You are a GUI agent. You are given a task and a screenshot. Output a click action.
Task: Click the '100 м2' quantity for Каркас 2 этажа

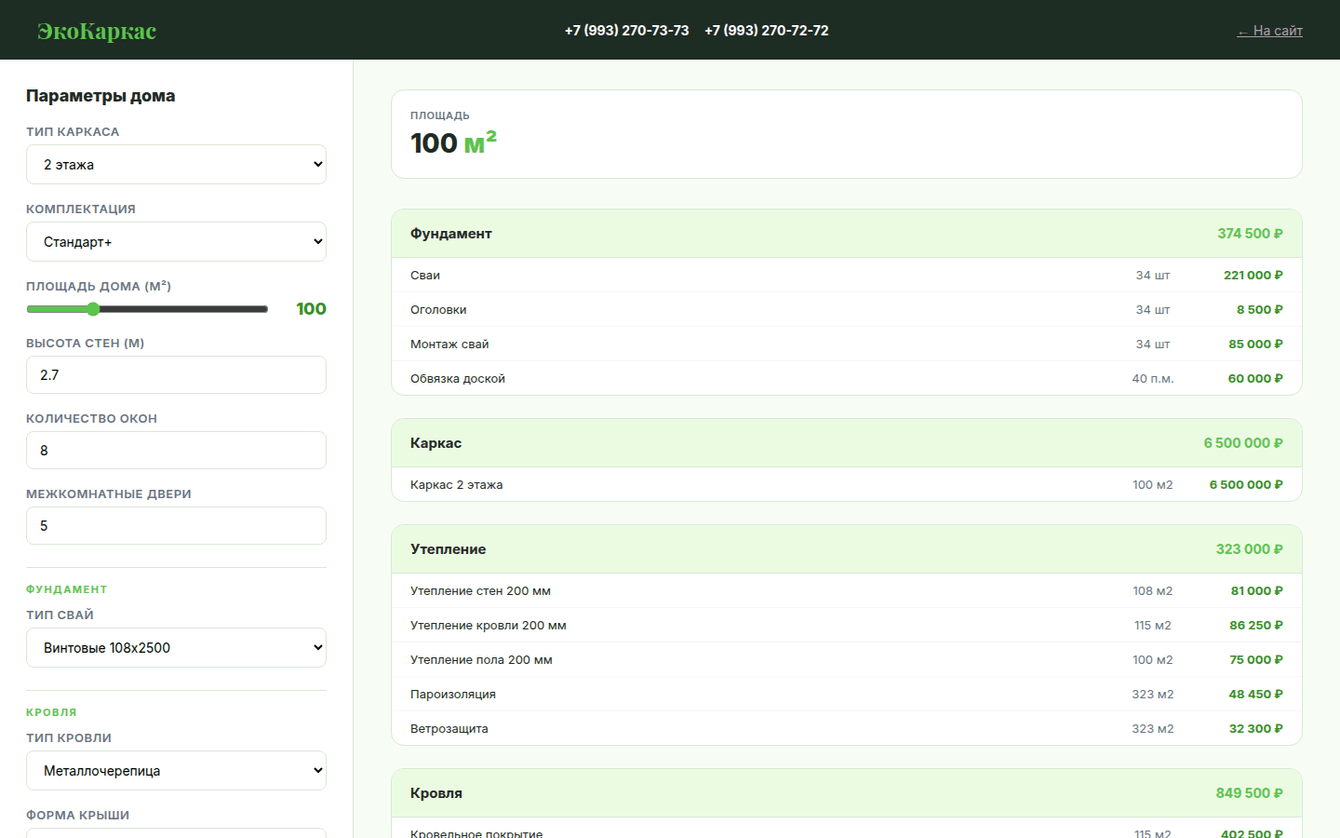(x=1153, y=485)
